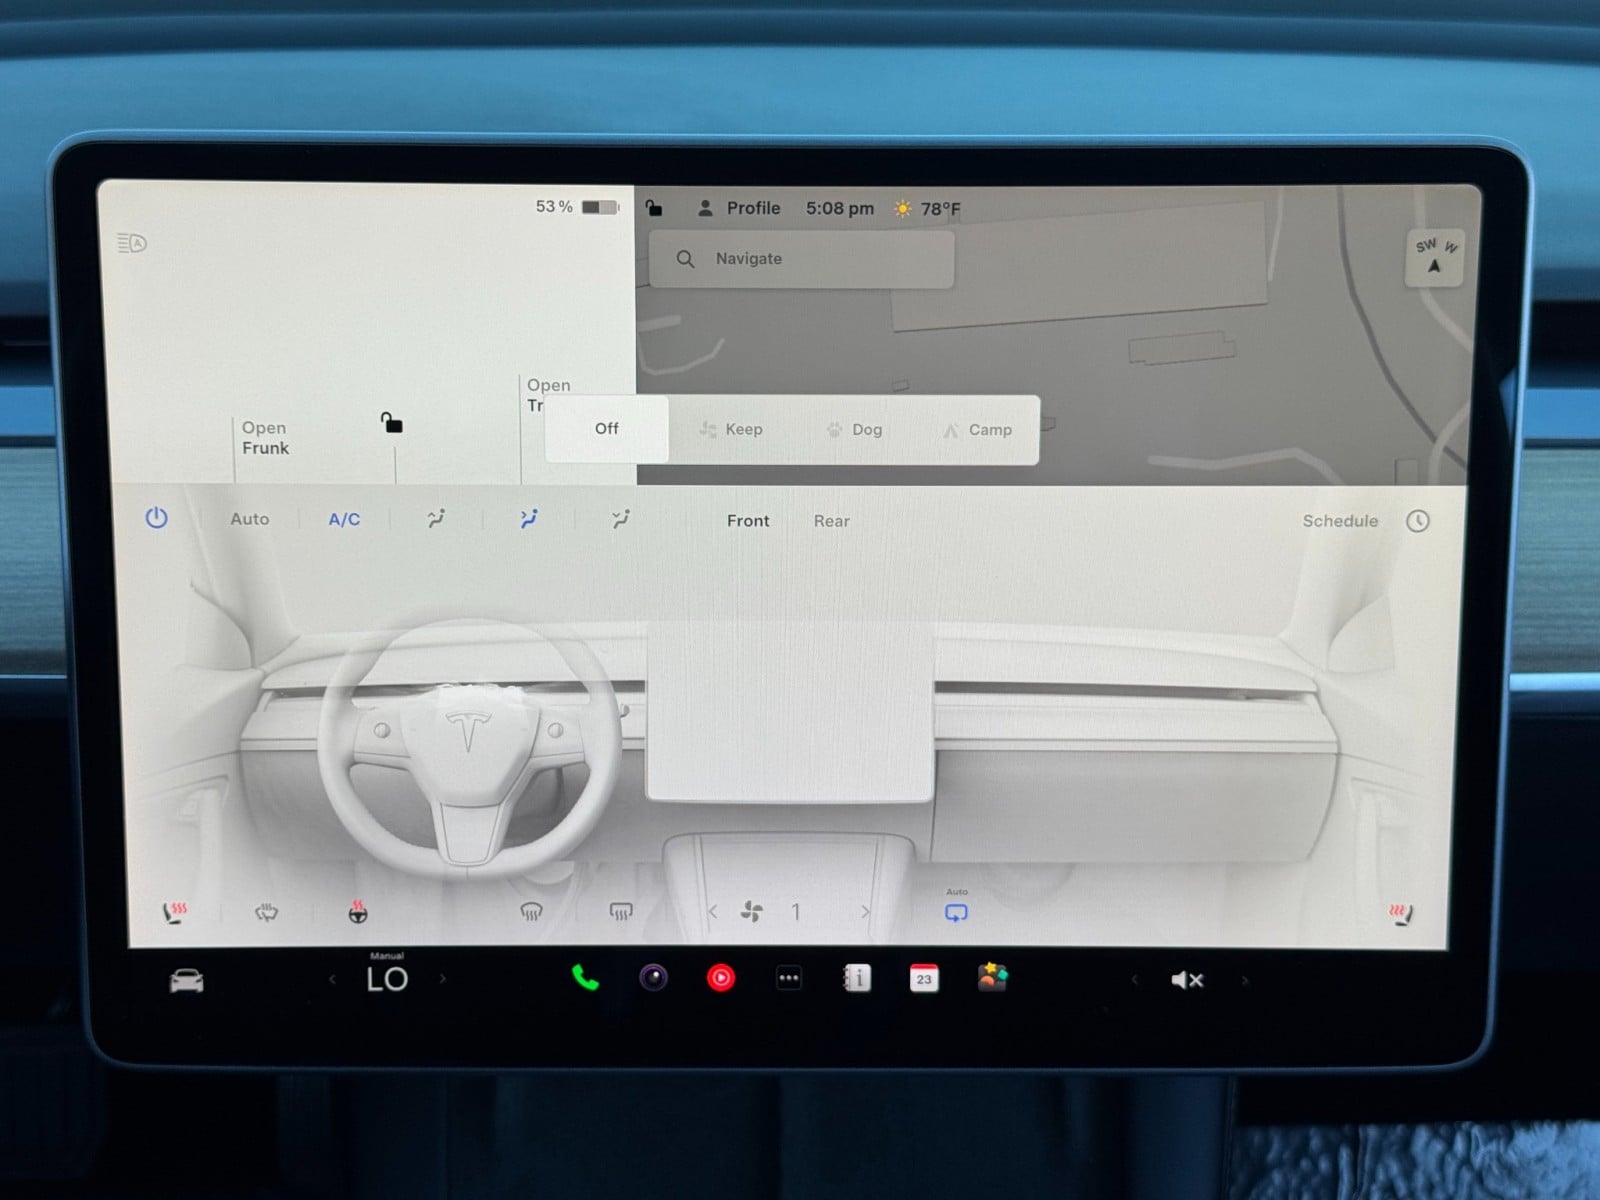The image size is (1600, 1200).
Task: Toggle Auto climate mode
Action: pos(249,519)
